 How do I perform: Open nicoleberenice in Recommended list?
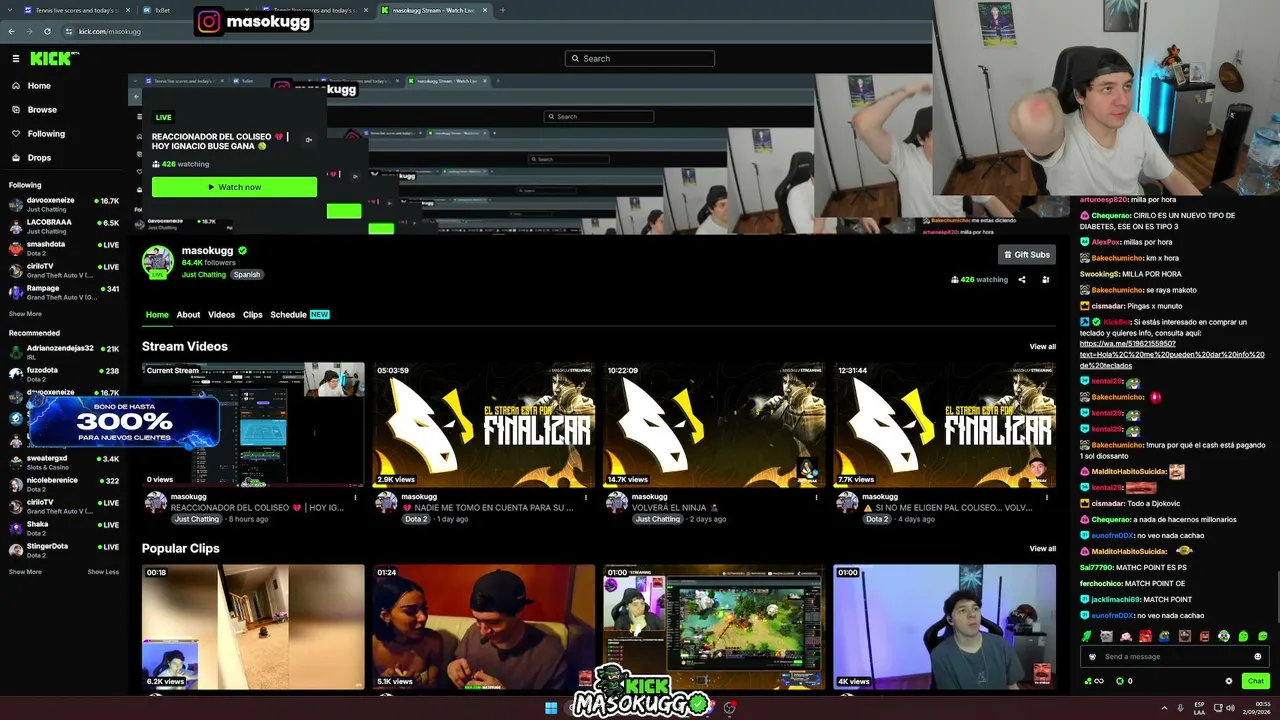coord(64,485)
